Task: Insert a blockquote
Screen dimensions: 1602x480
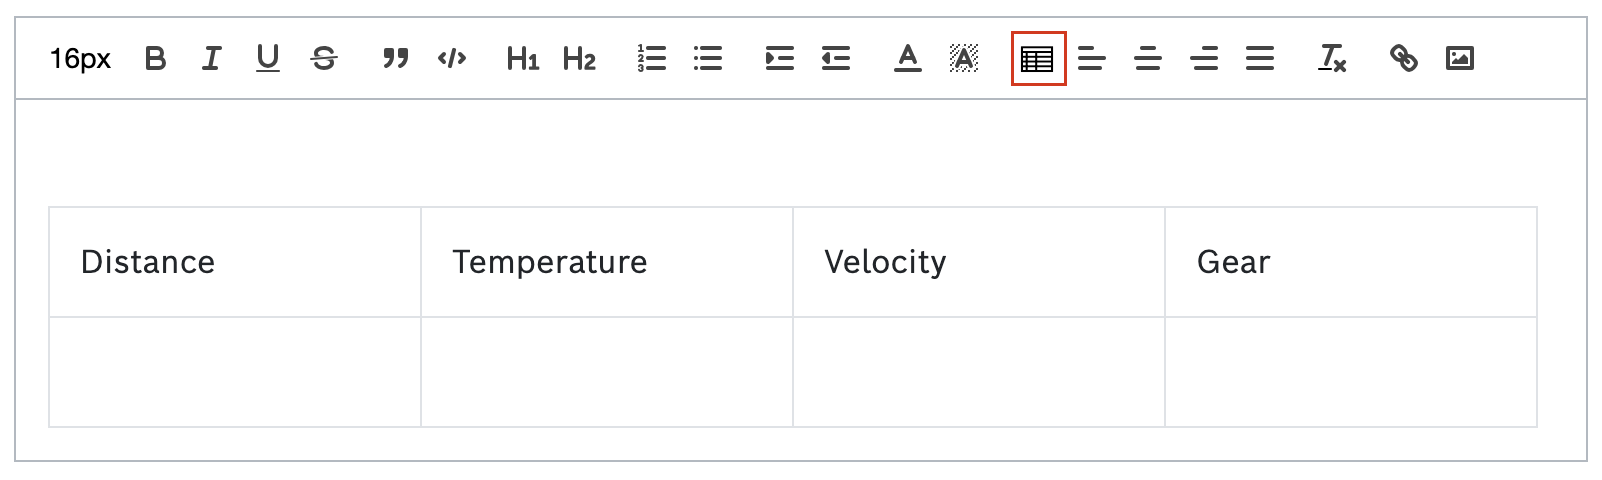Action: [396, 59]
